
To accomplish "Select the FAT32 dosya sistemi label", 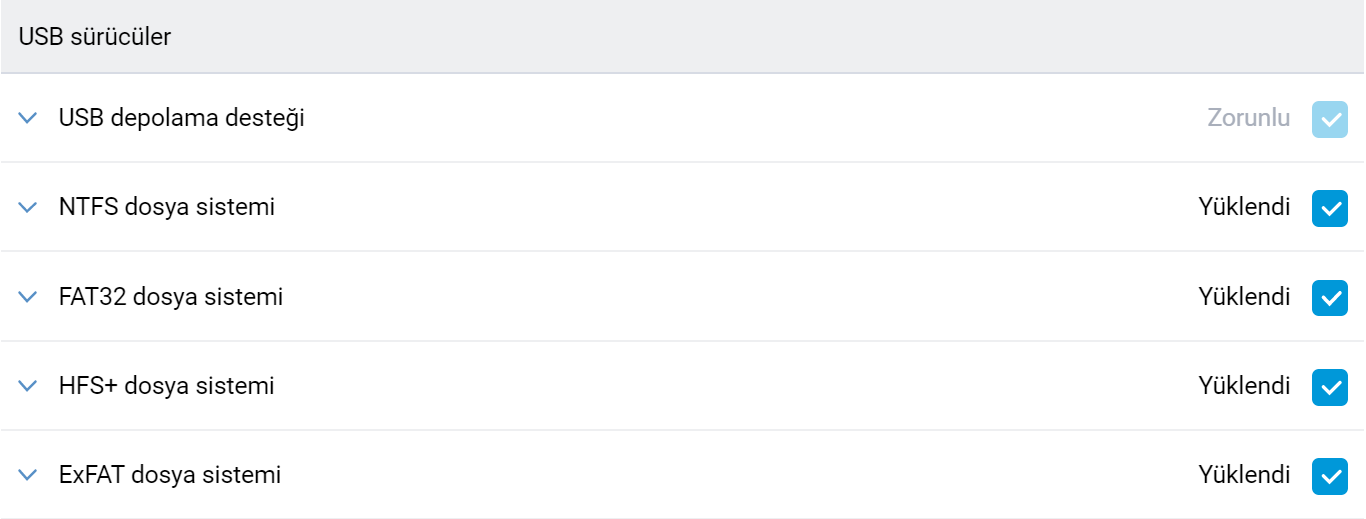I will 170,297.
